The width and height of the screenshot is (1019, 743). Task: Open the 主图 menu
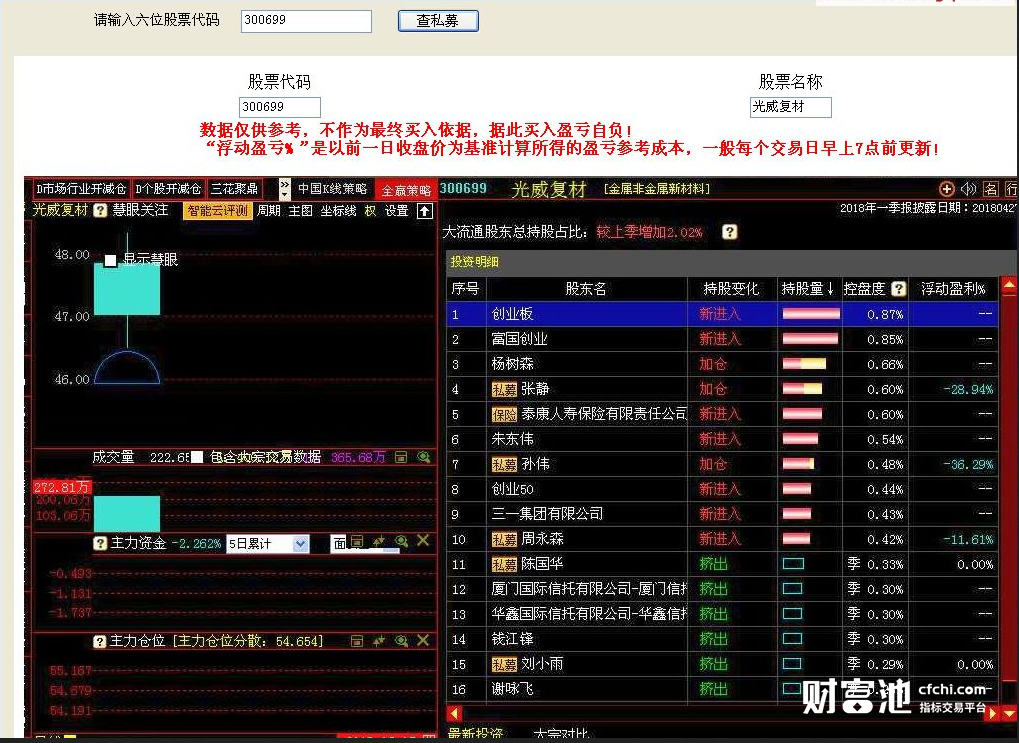pyautogui.click(x=300, y=211)
